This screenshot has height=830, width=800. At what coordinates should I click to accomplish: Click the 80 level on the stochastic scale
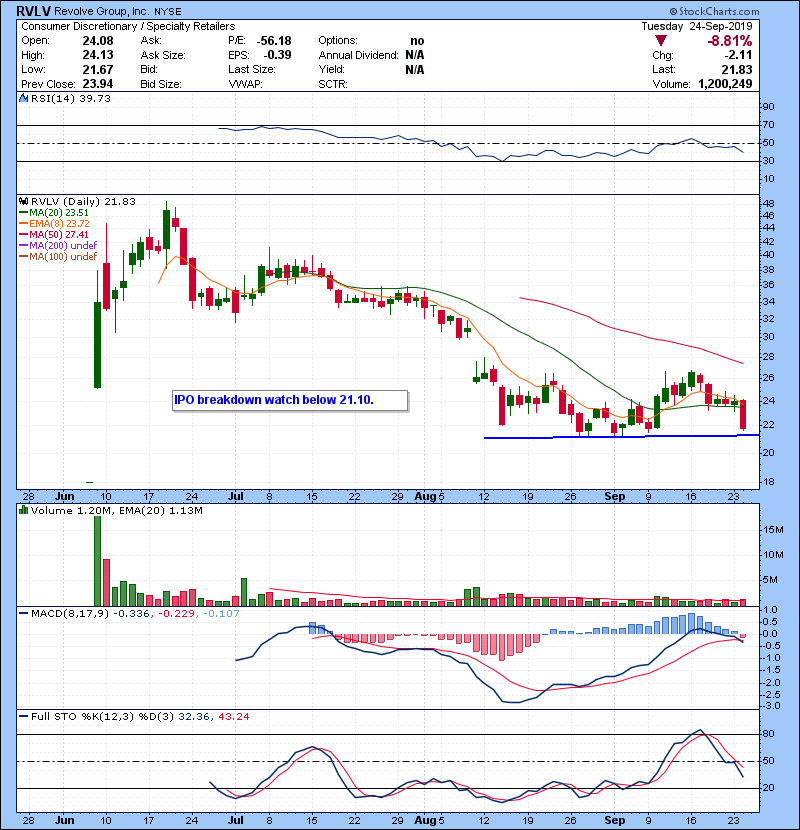coord(768,734)
